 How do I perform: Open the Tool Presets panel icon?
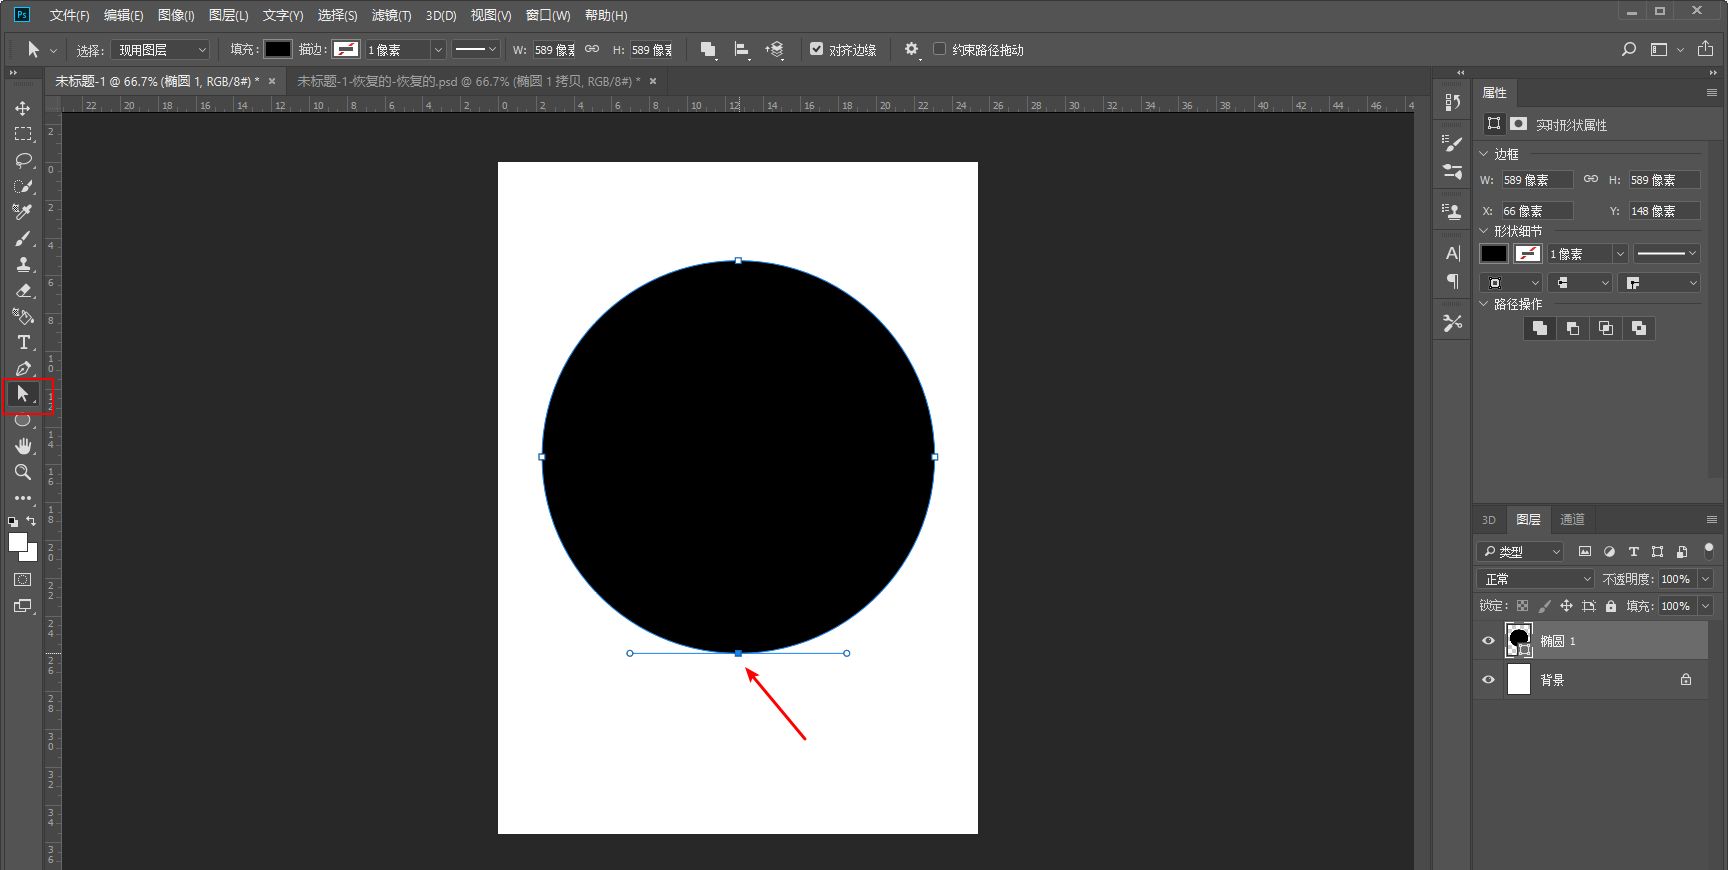[x=1453, y=323]
